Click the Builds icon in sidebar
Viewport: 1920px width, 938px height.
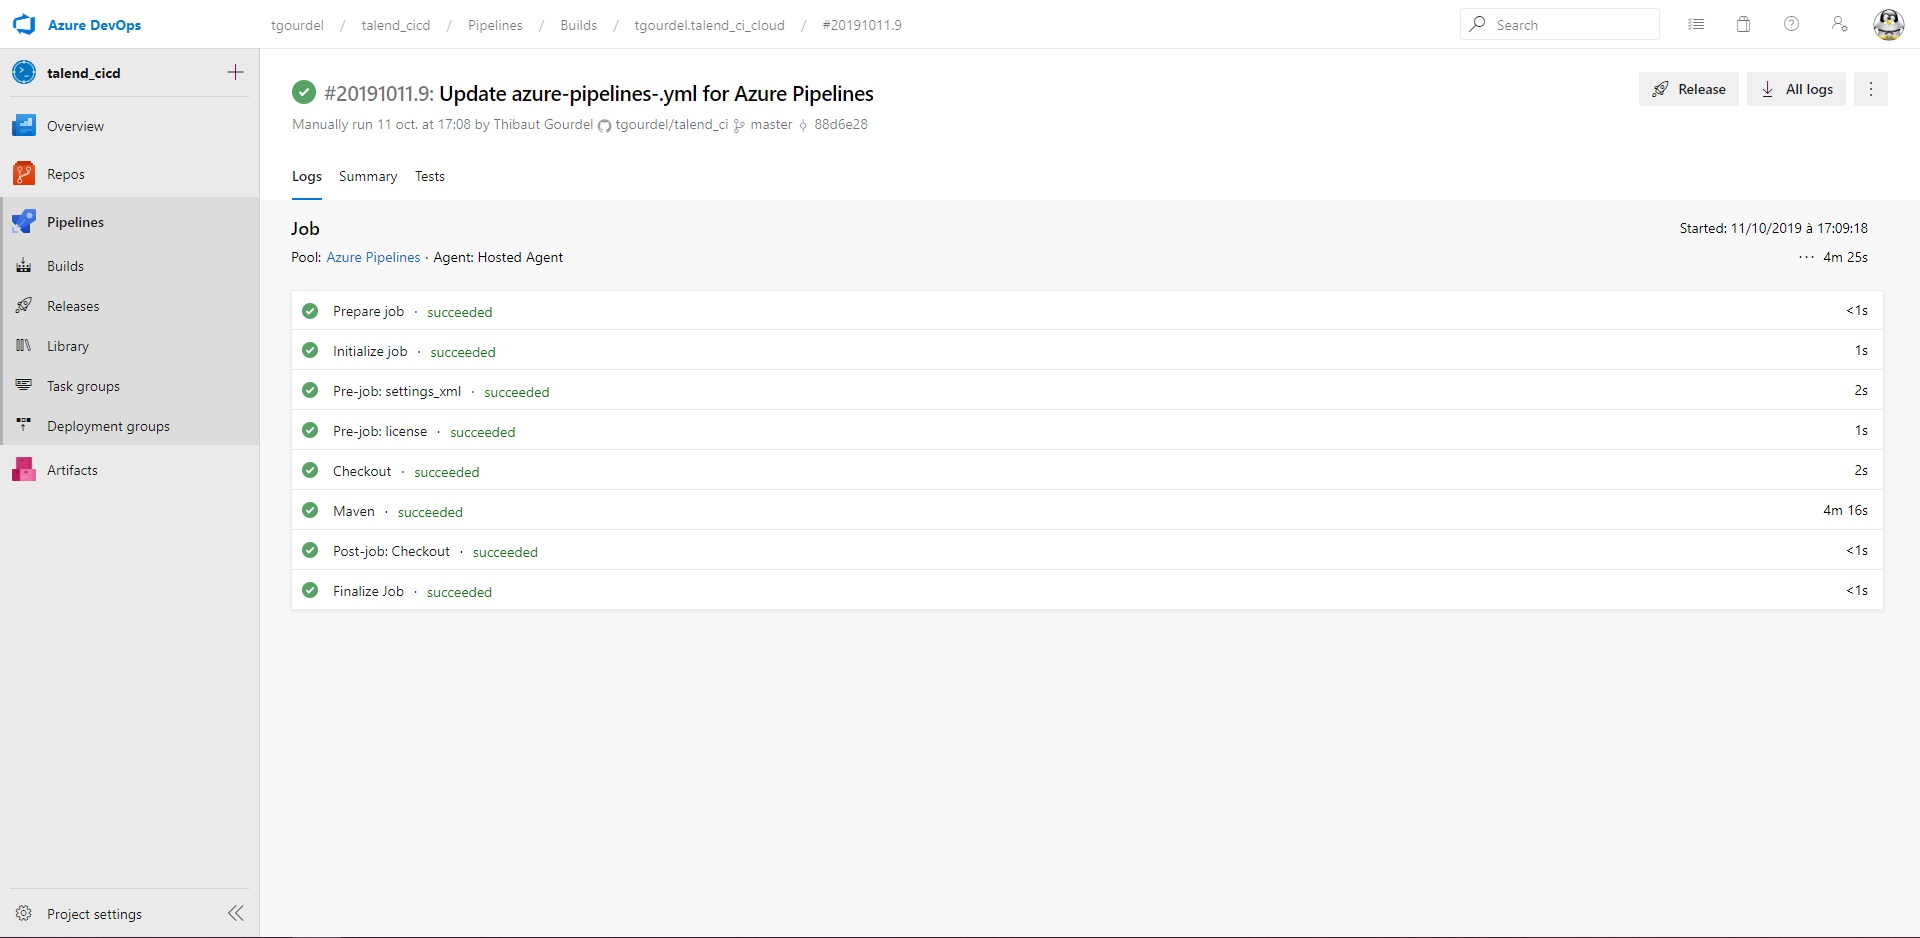[24, 266]
